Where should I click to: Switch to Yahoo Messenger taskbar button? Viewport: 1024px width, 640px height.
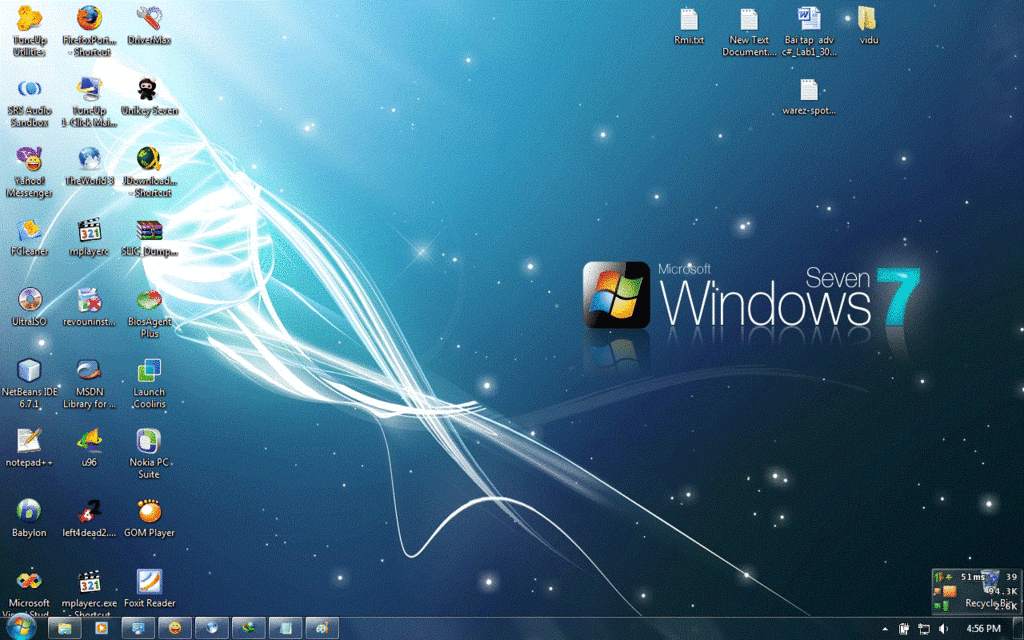(174, 628)
